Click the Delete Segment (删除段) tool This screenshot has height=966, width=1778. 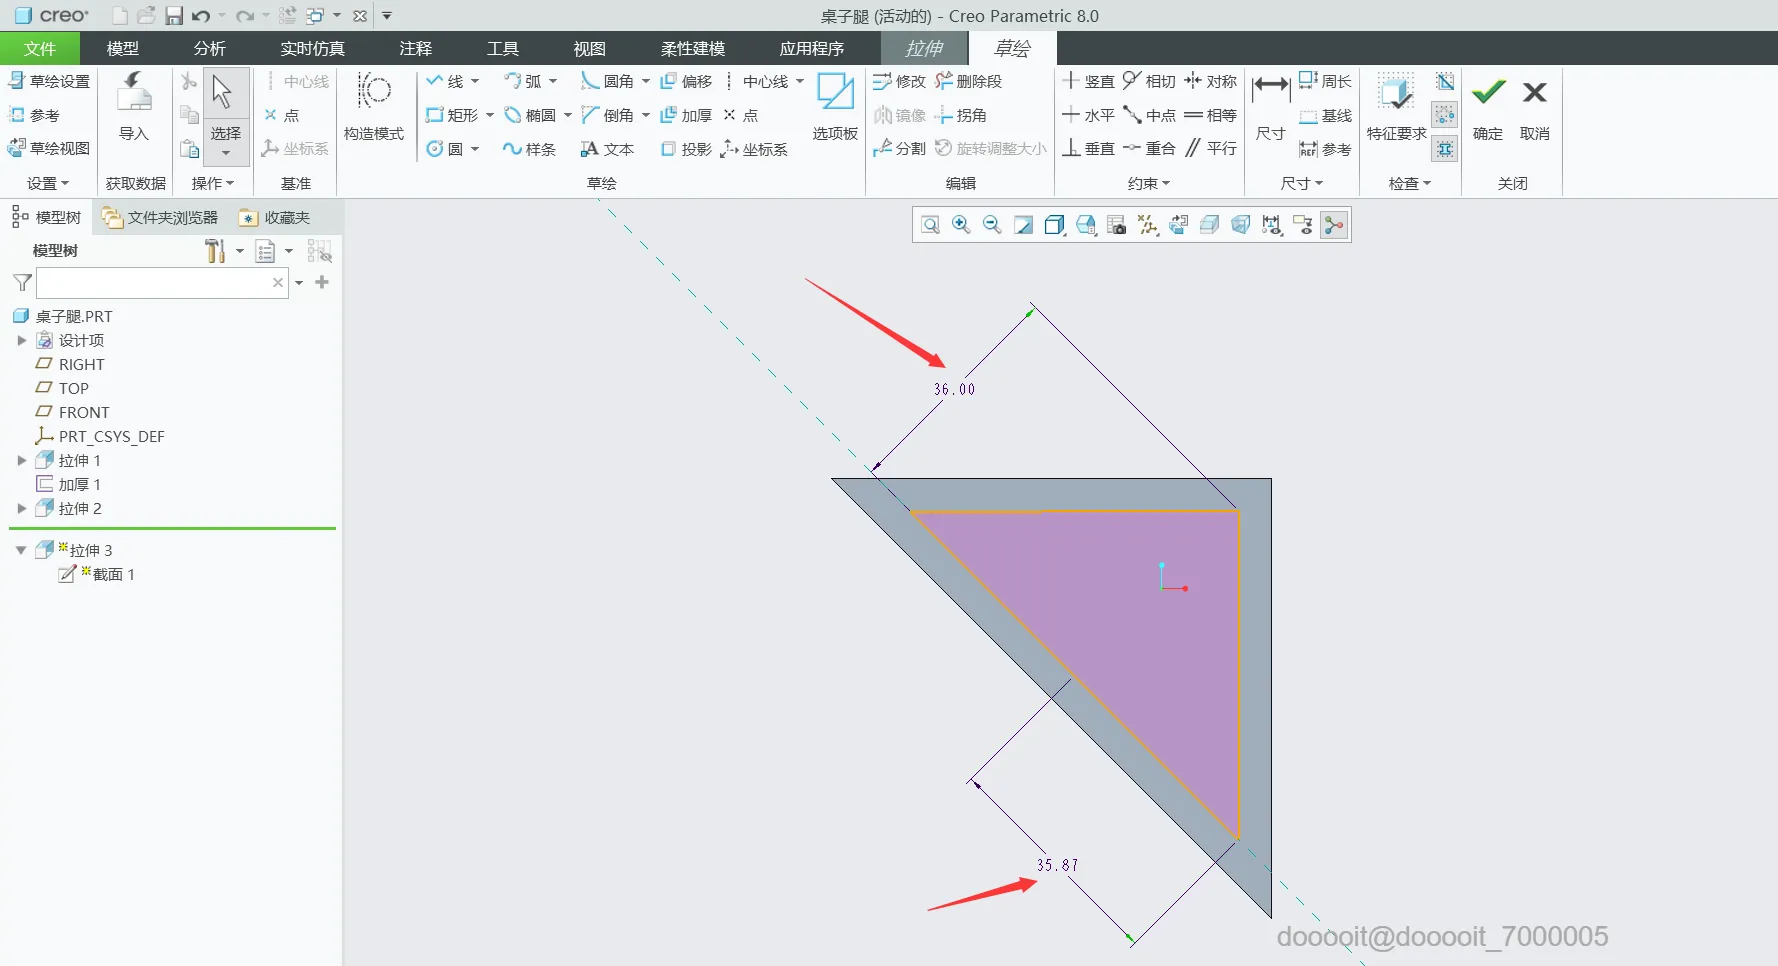tap(969, 81)
